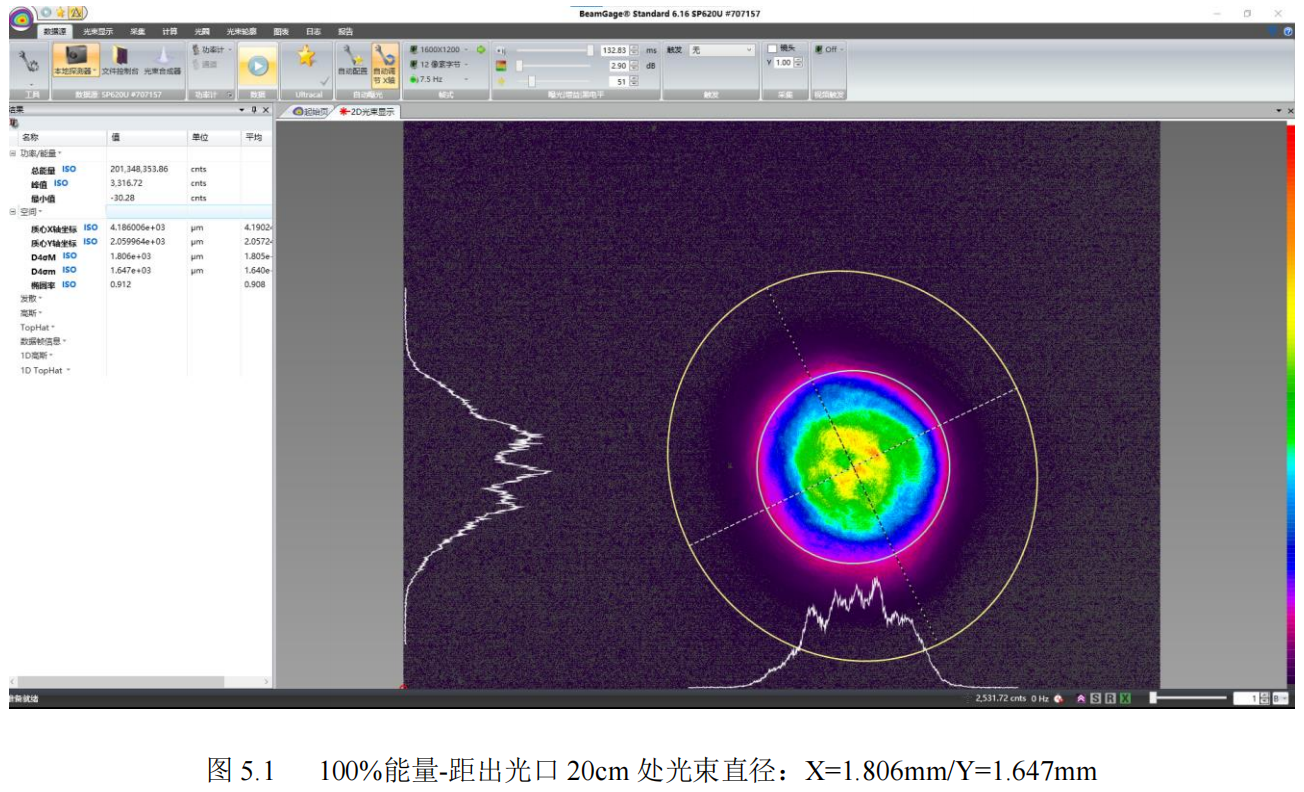Screen dimensions: 1304x792
Task: Open 光束合成器 beam maker icon
Action: pos(162,58)
